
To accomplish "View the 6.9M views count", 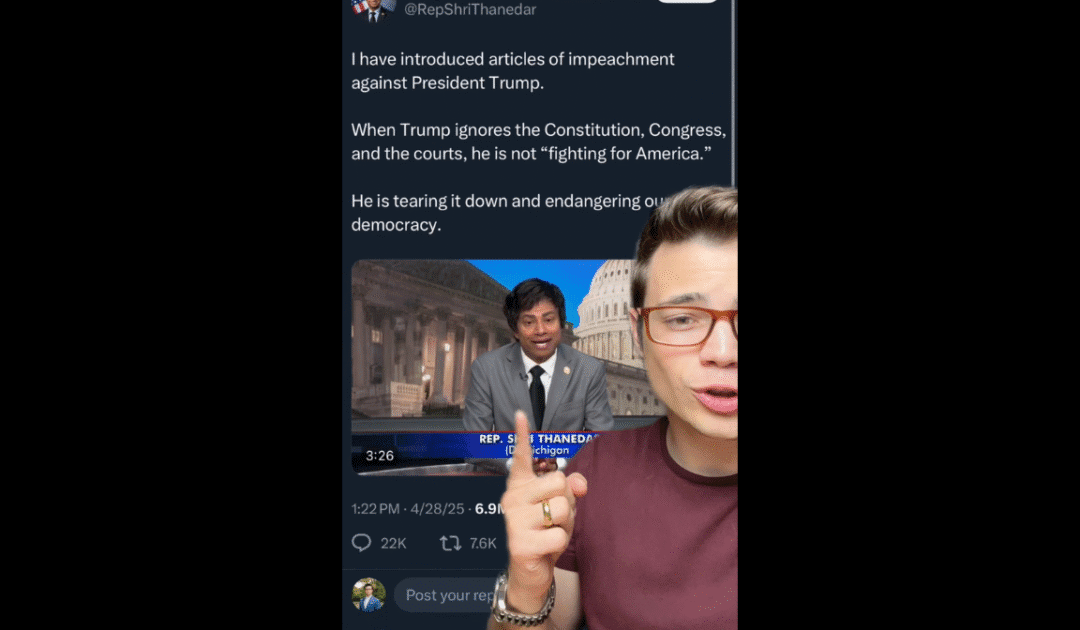I will point(490,509).
